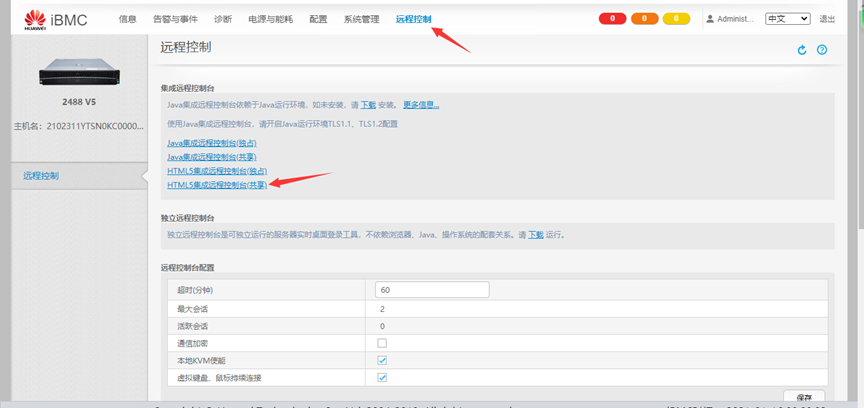Open the help question mark icon

coord(822,50)
